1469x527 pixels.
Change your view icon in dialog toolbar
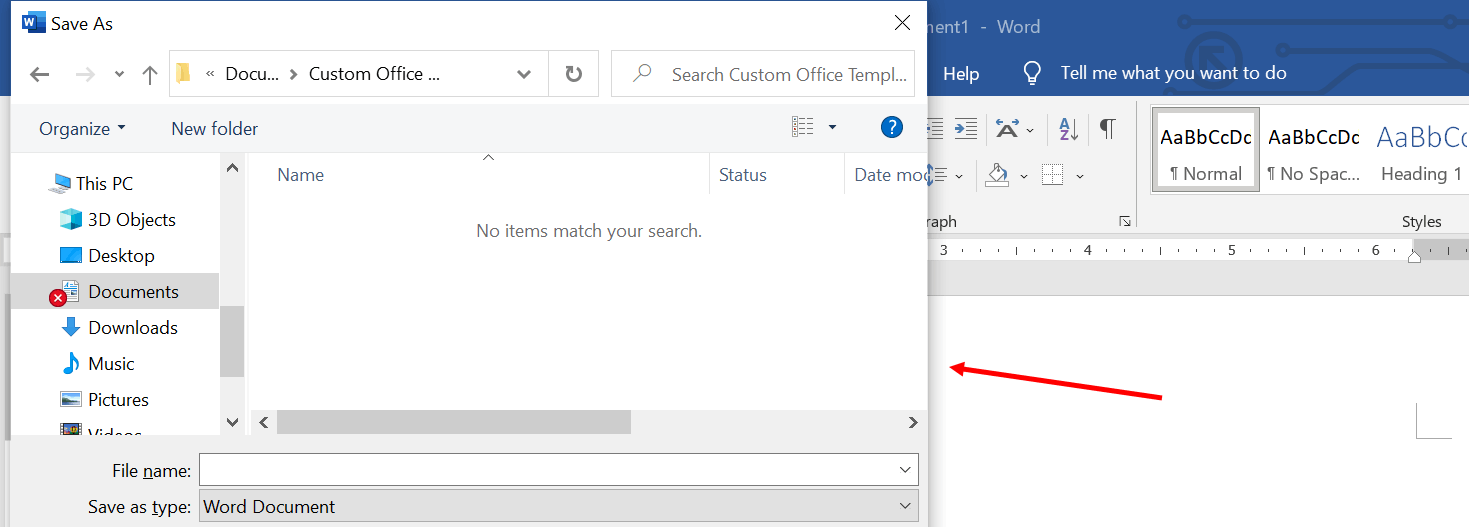coord(802,127)
